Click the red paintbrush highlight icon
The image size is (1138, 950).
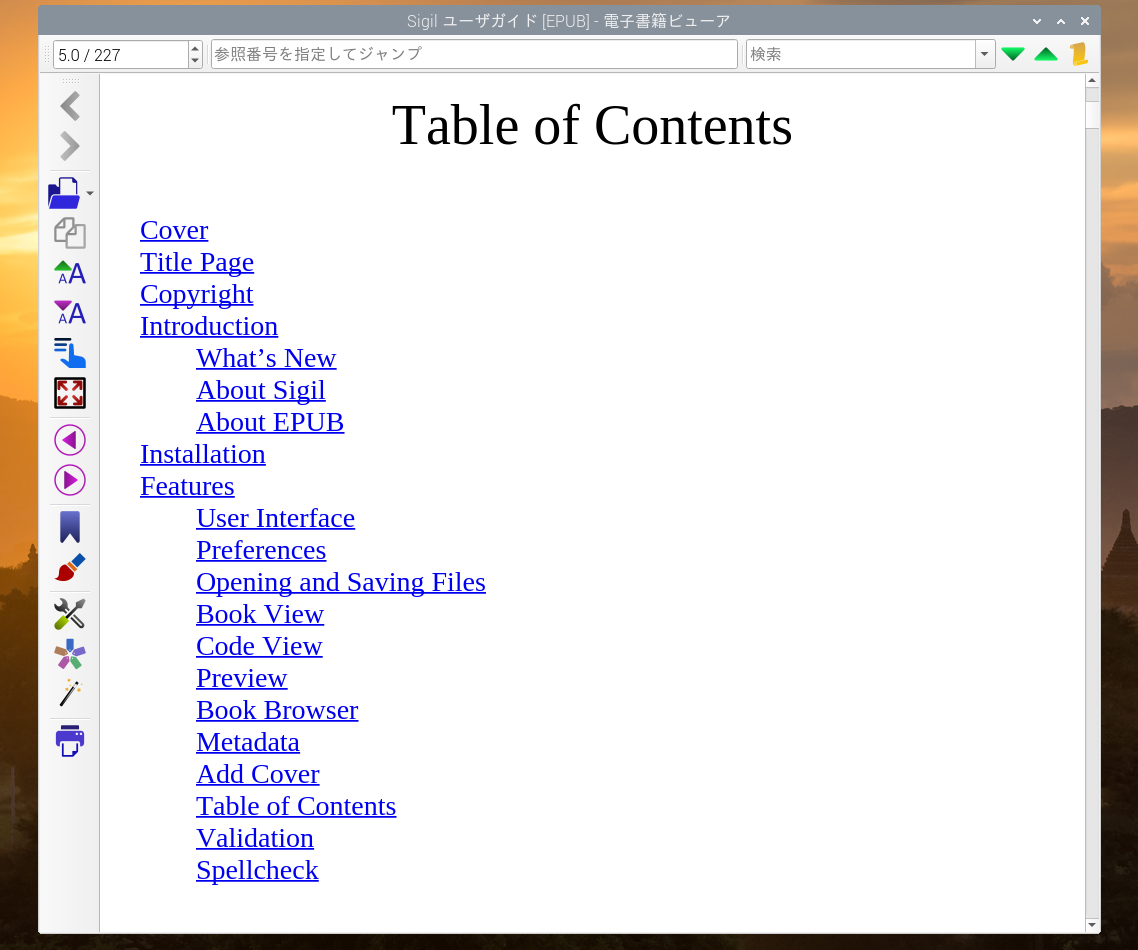point(70,568)
